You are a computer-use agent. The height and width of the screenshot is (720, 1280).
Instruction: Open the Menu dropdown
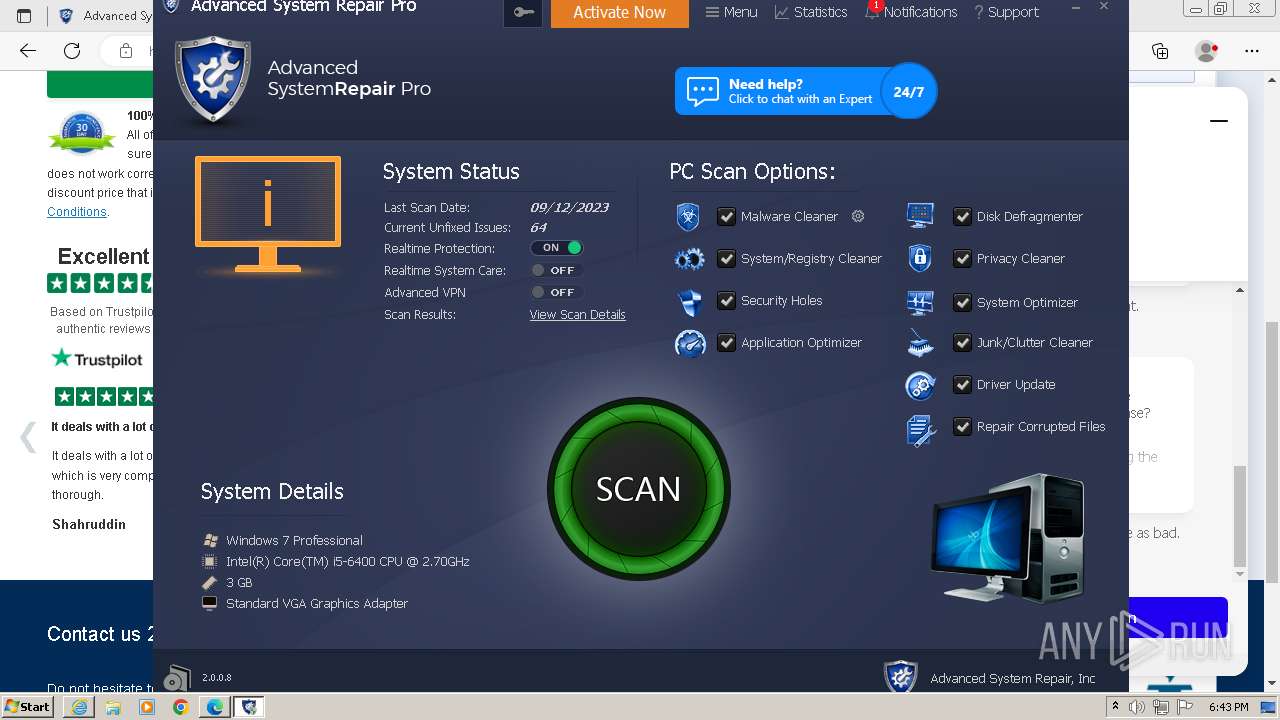click(x=731, y=12)
